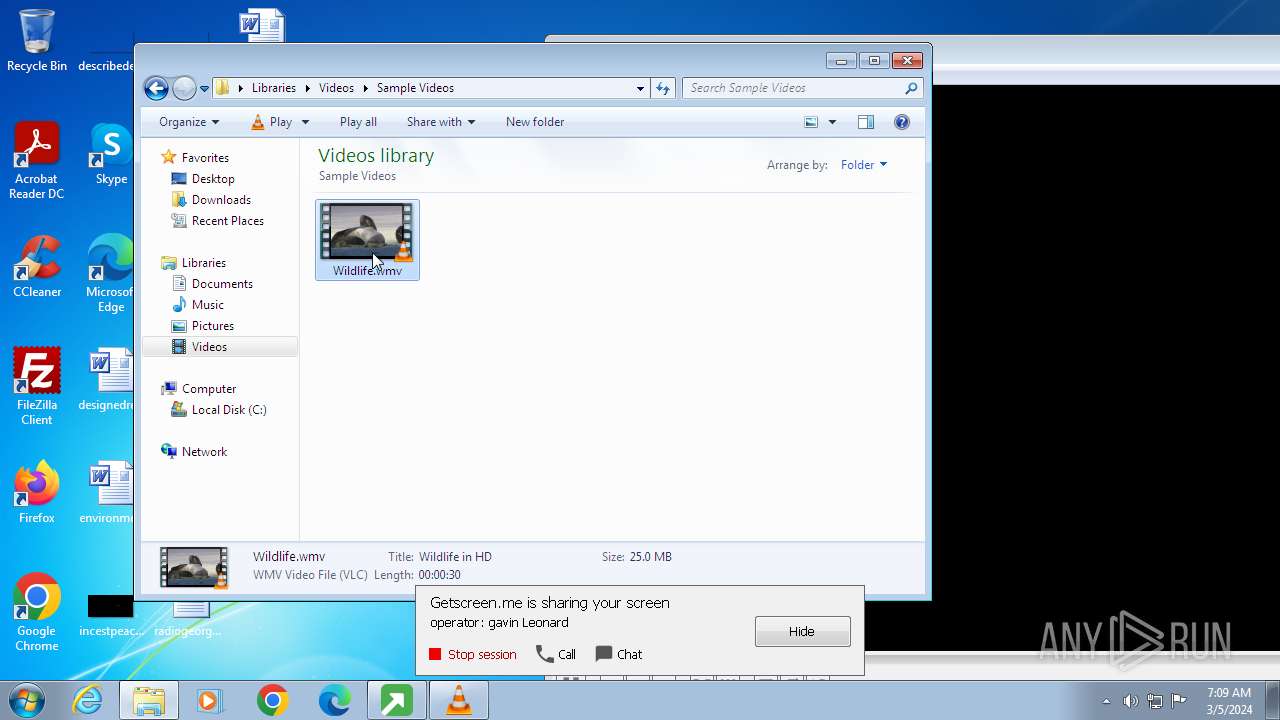Click the Wildlife.wmv details pane thumbnail

194,567
